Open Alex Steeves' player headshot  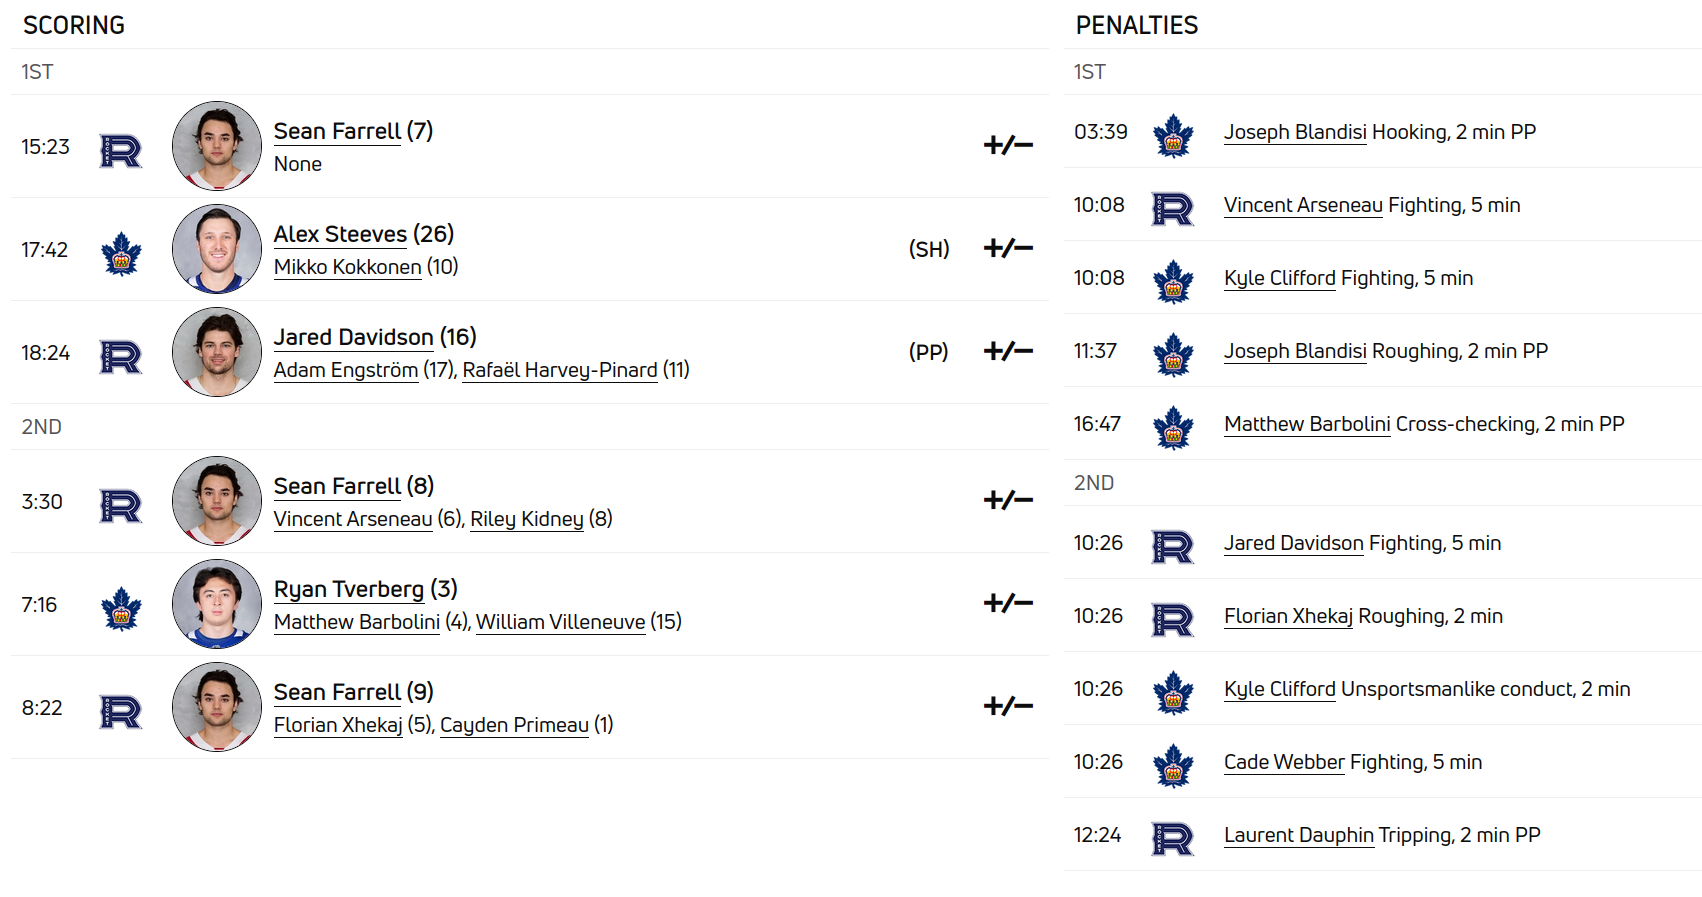tap(217, 249)
